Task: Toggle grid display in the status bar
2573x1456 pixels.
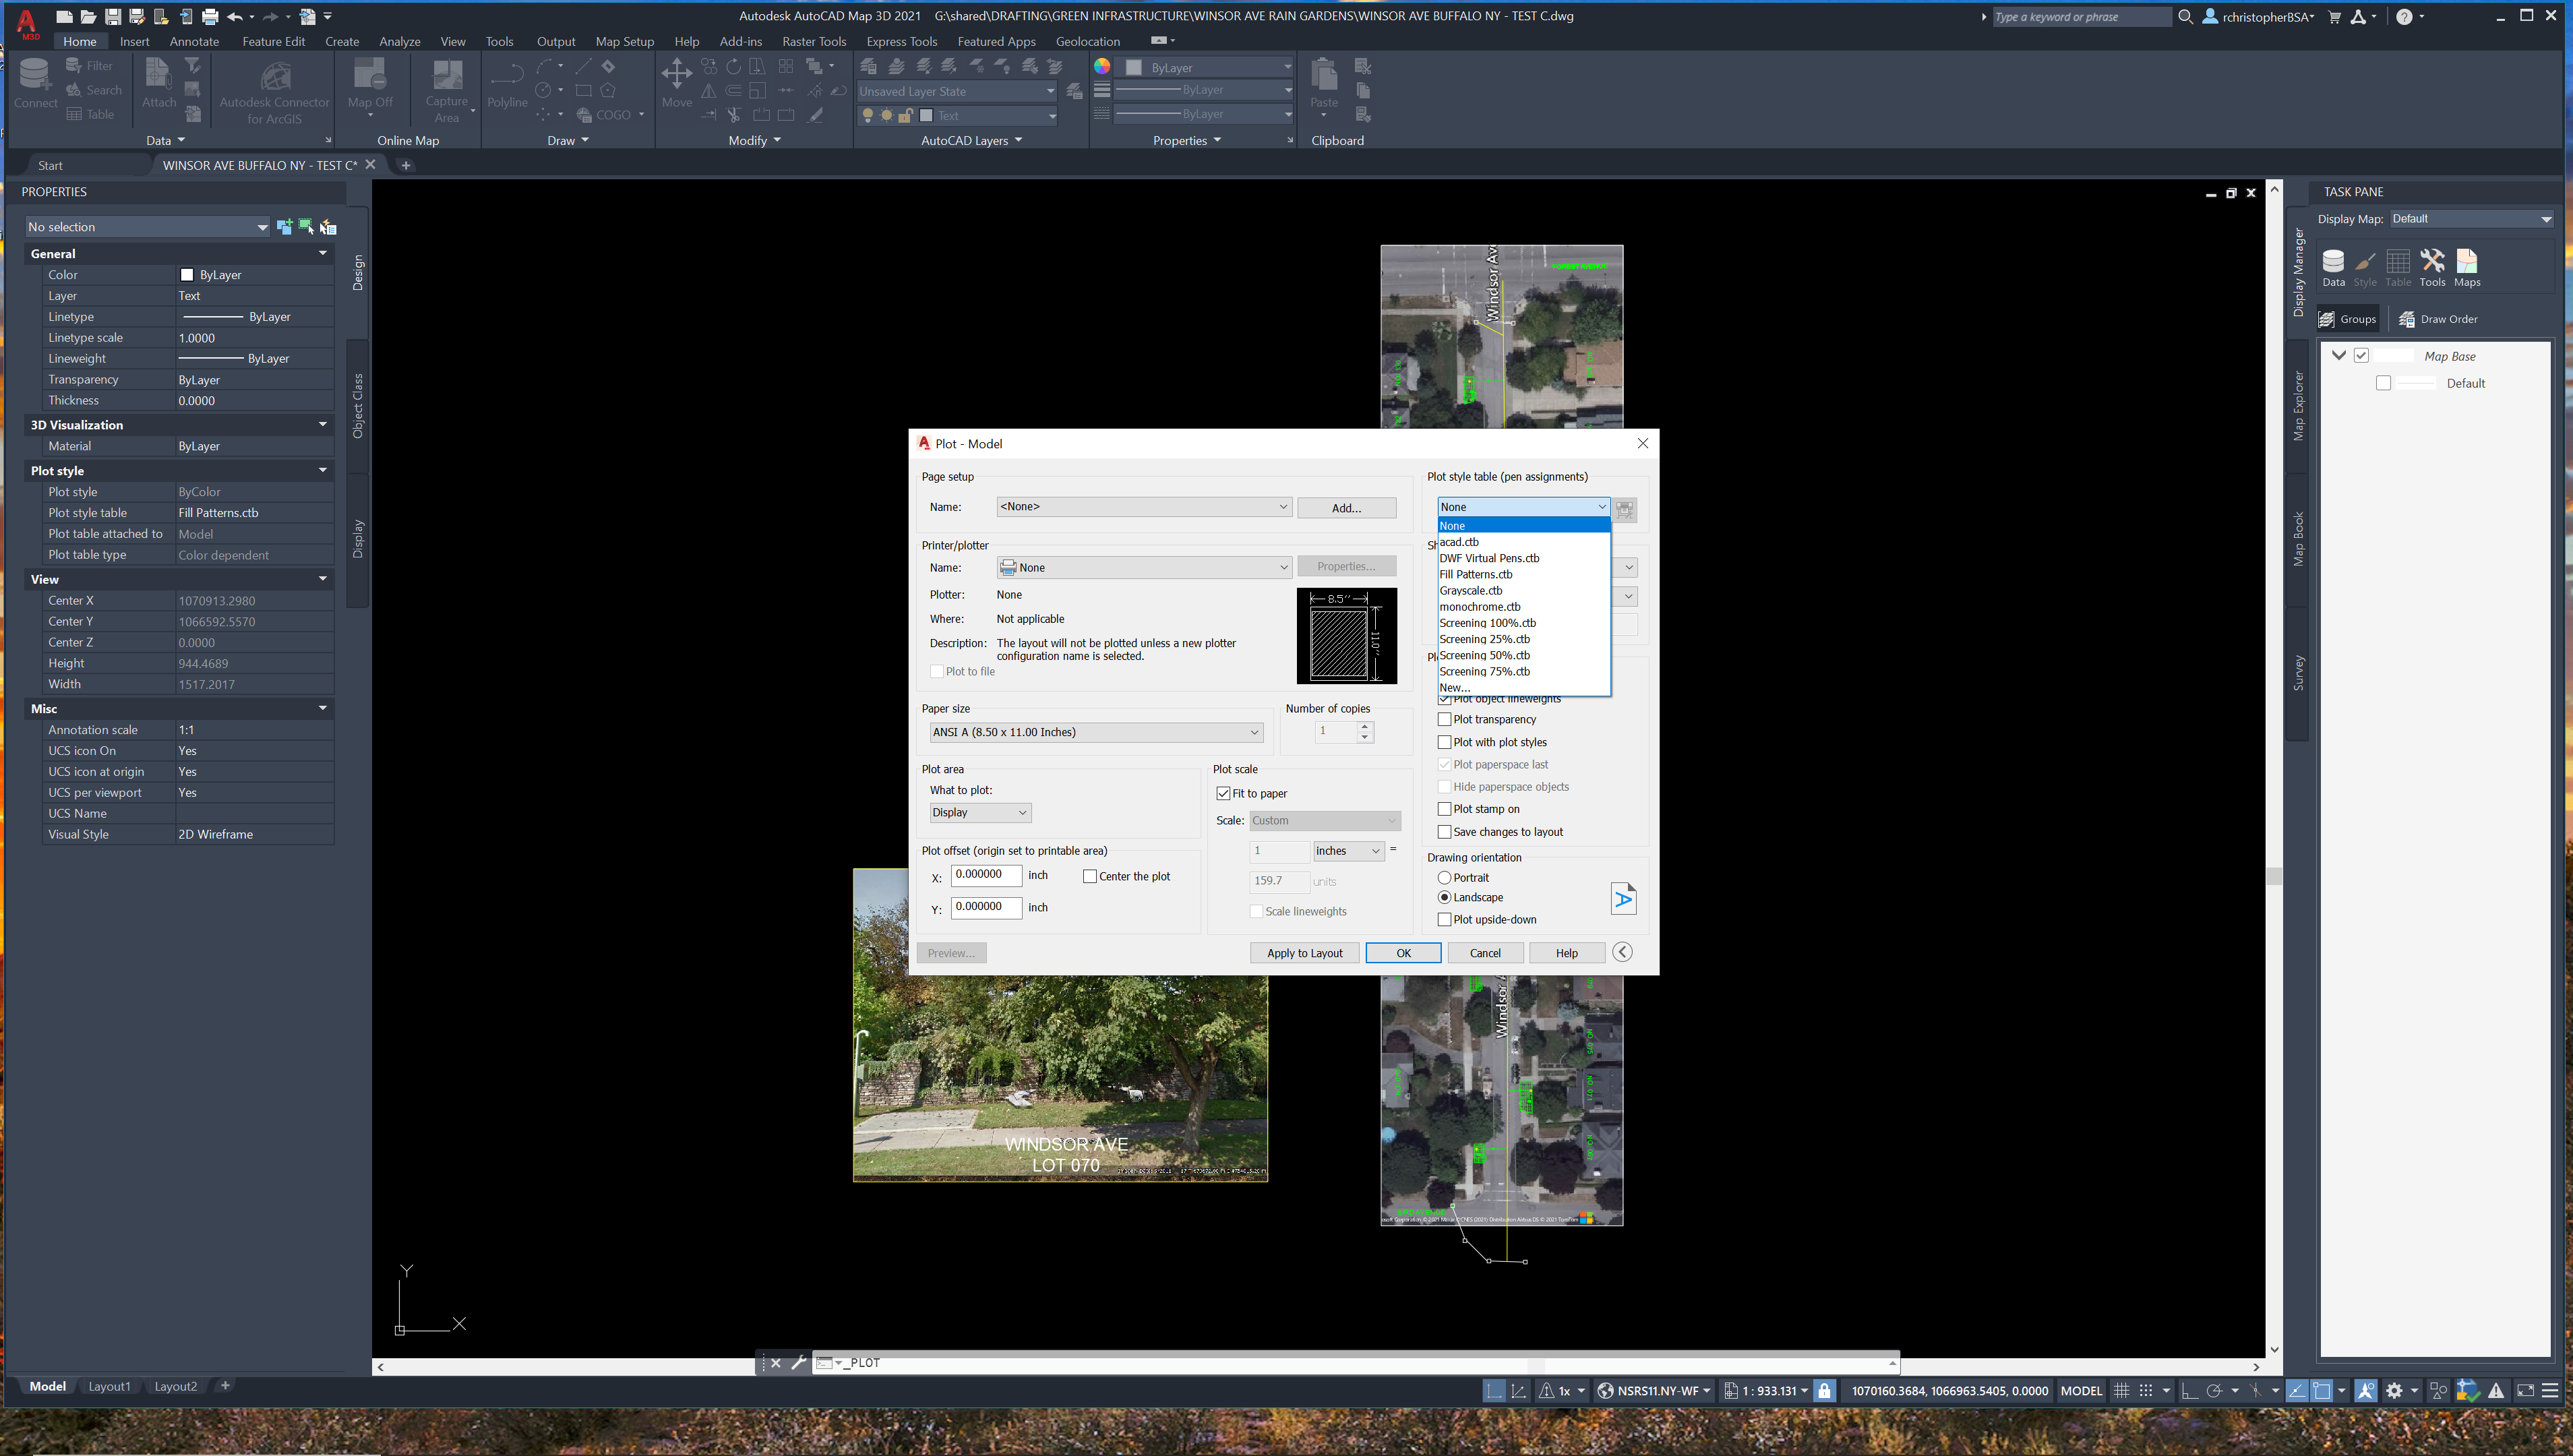Action: 2121,1390
